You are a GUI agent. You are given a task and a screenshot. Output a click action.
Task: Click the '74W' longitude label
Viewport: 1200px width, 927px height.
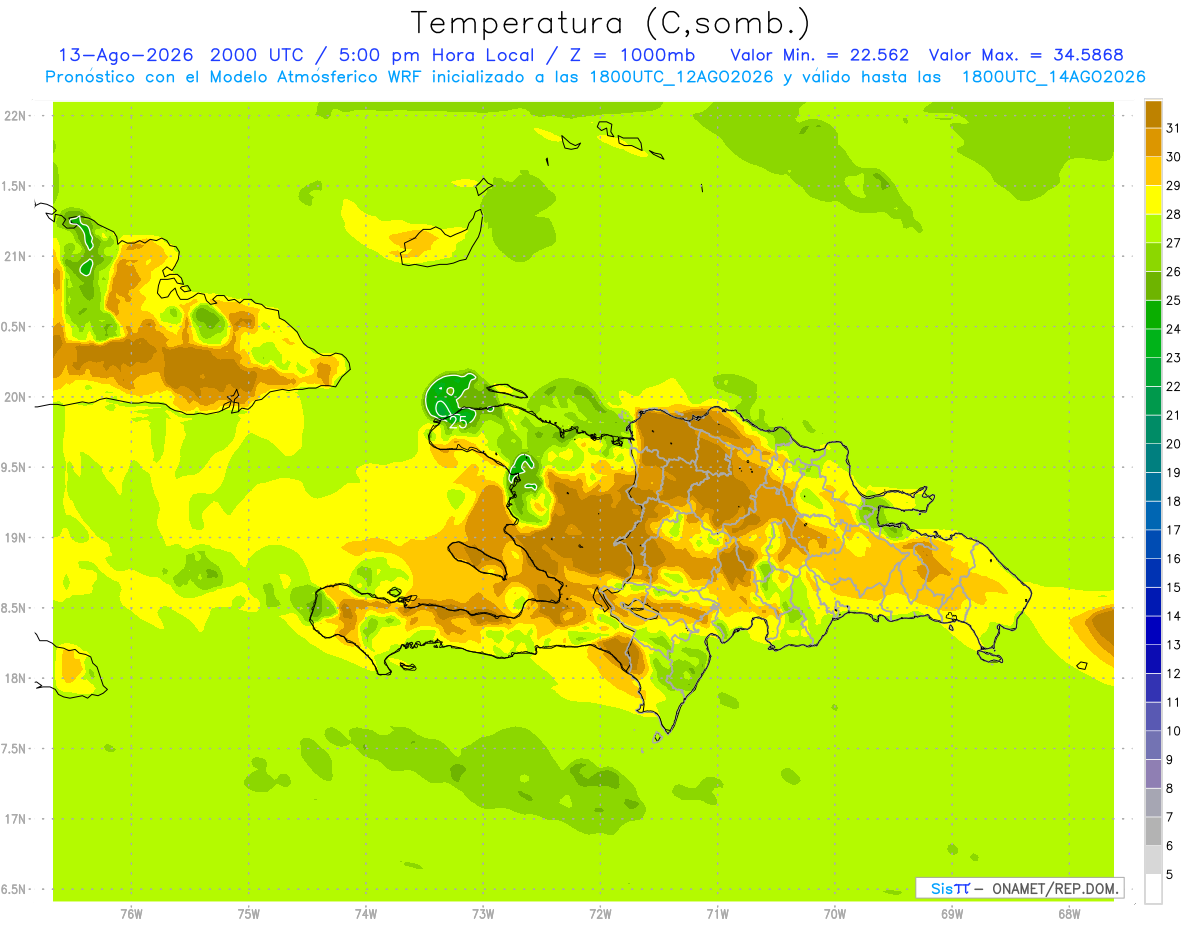click(366, 914)
